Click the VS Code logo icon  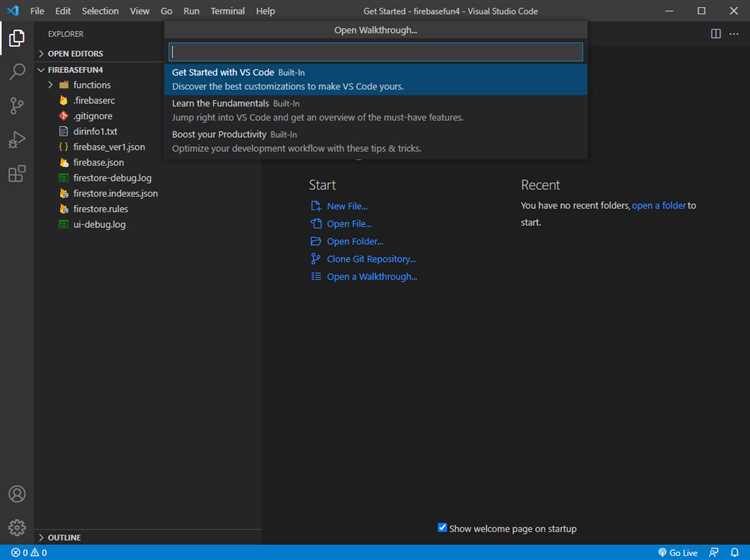(x=13, y=11)
